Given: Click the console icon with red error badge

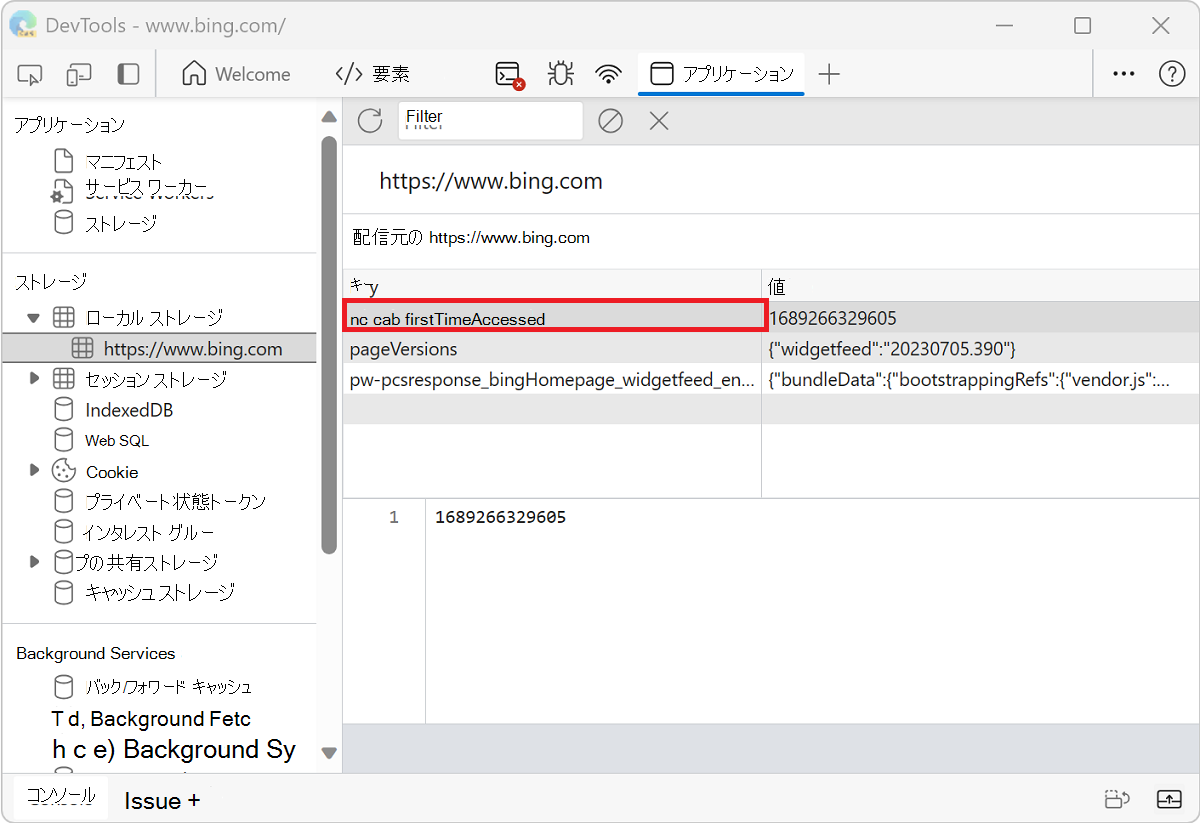Looking at the screenshot, I should (506, 73).
